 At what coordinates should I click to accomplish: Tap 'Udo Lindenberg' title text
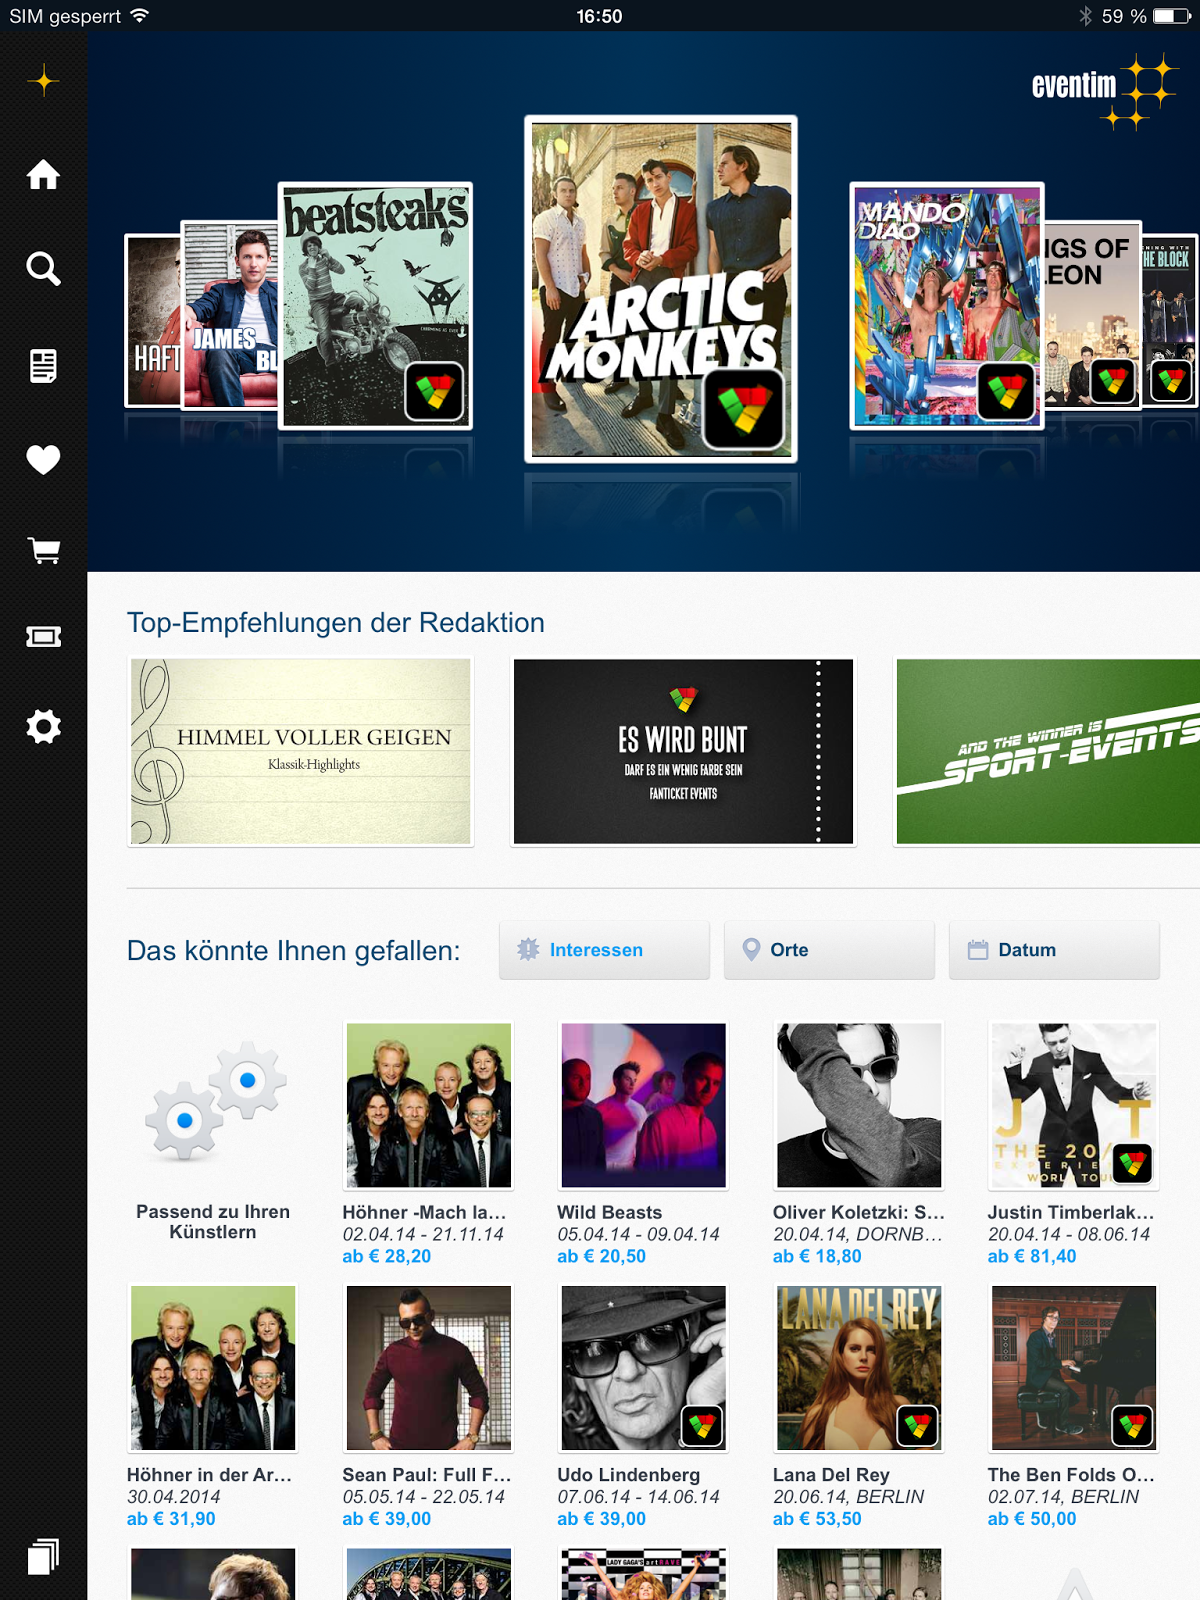[628, 1475]
